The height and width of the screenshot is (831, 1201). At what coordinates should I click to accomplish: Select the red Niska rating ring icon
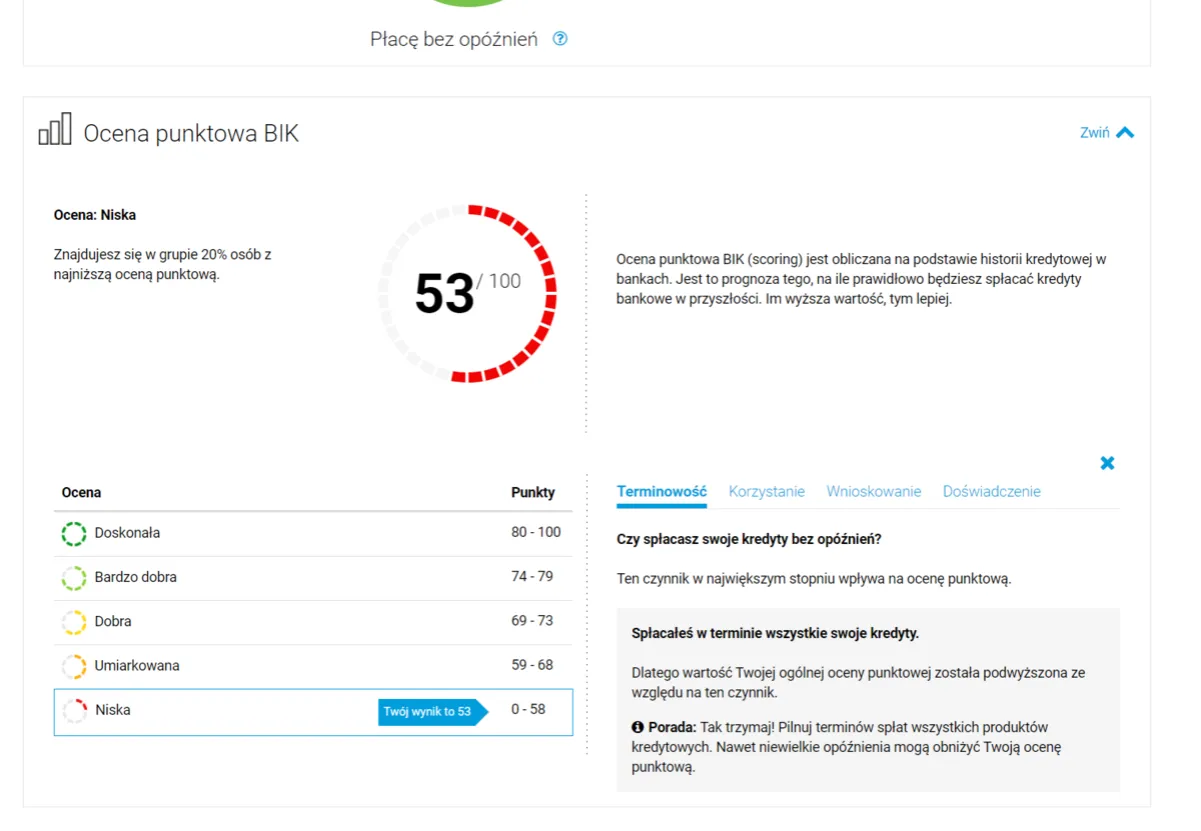(x=74, y=710)
